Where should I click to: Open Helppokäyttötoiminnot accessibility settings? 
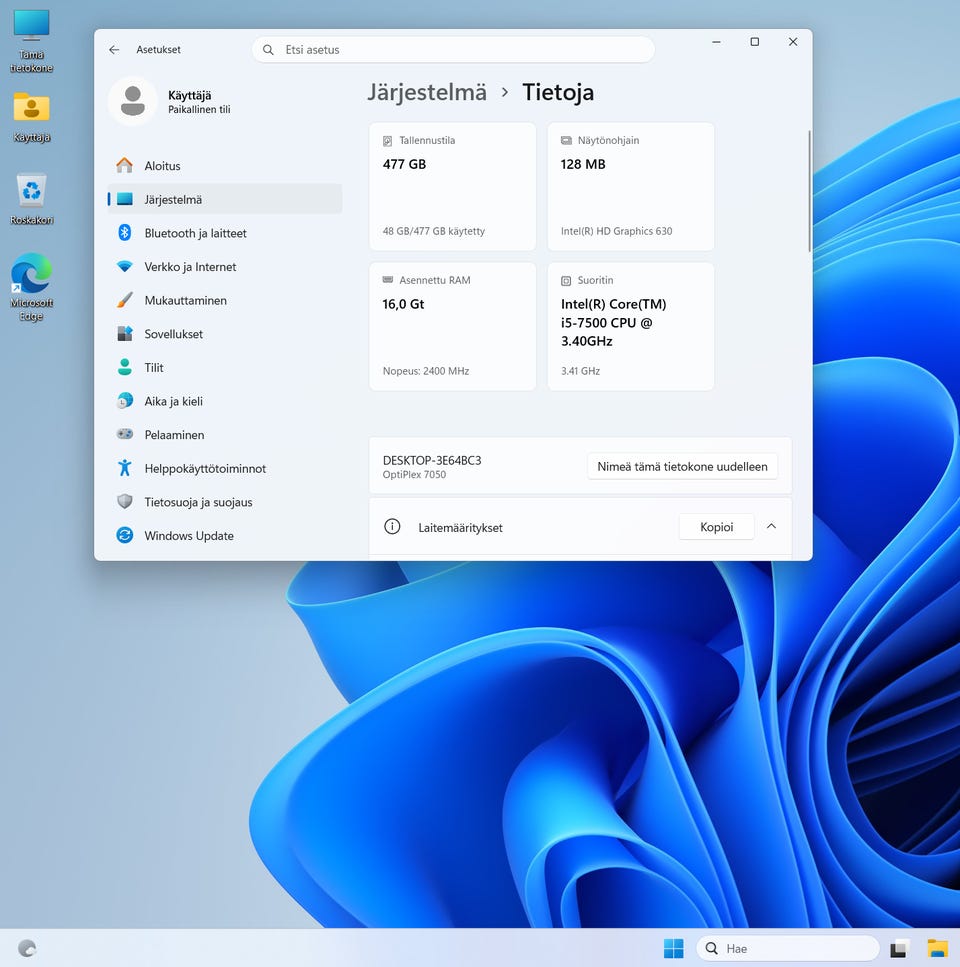(x=204, y=468)
